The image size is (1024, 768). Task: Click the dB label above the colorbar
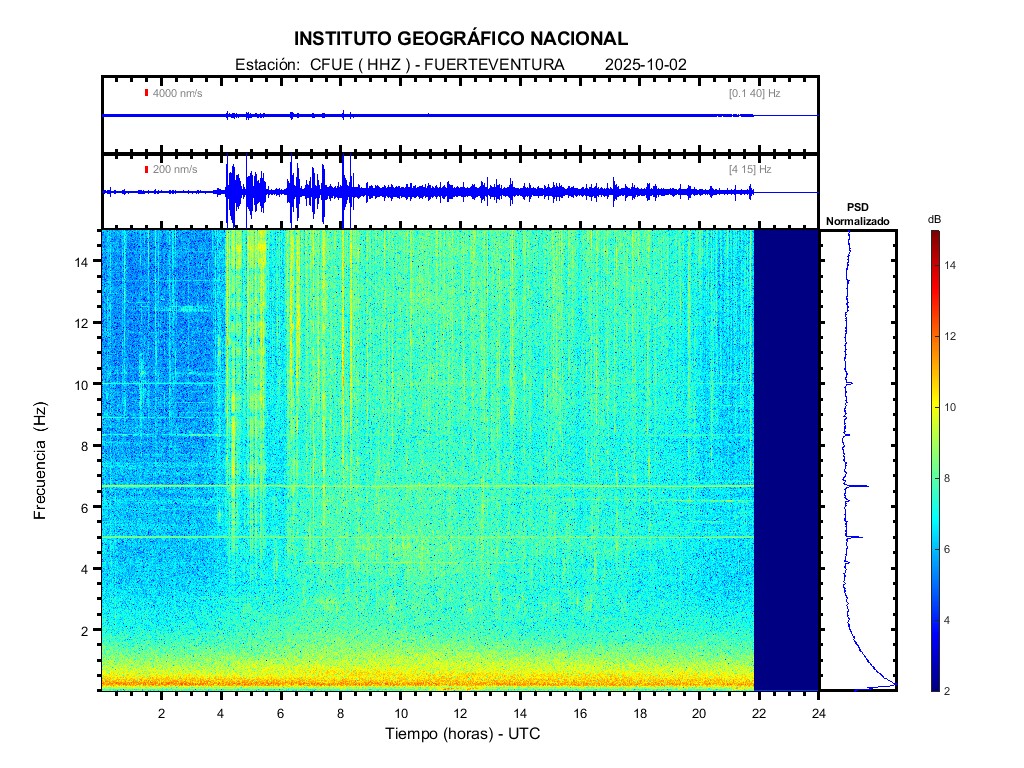click(933, 219)
